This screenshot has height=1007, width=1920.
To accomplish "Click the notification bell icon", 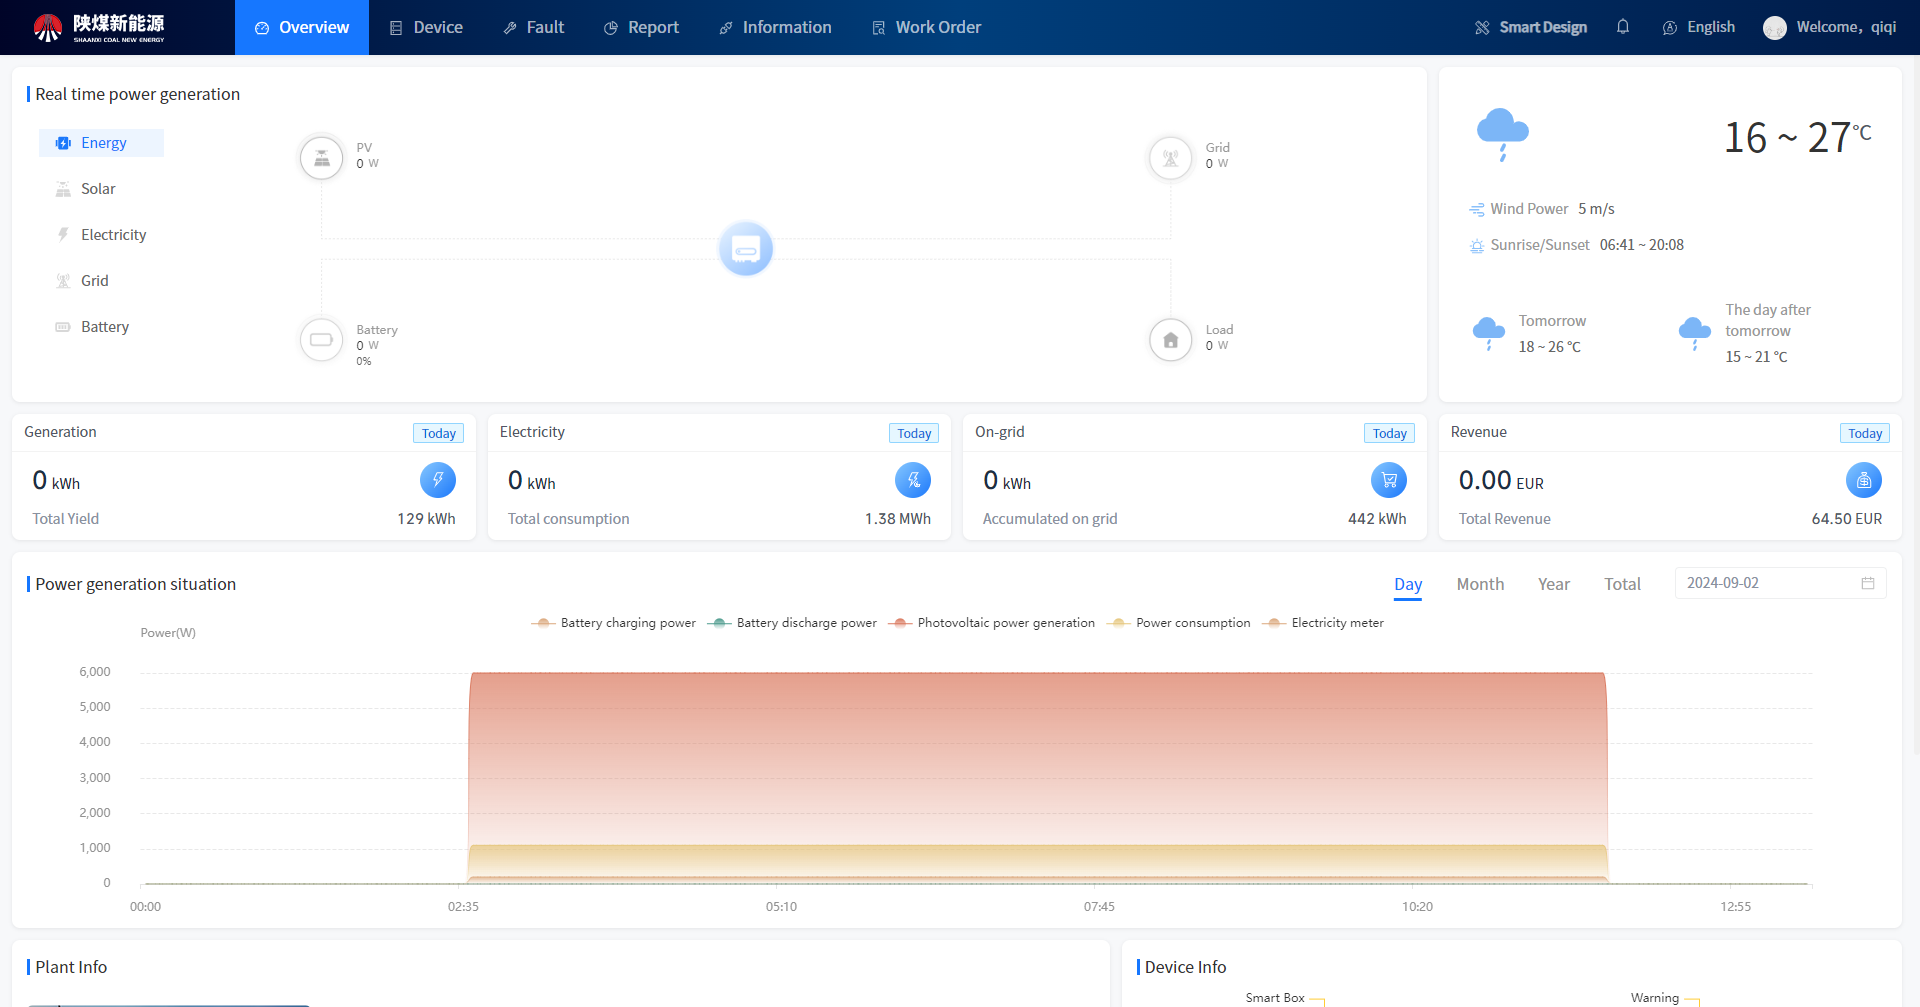I will (x=1623, y=27).
